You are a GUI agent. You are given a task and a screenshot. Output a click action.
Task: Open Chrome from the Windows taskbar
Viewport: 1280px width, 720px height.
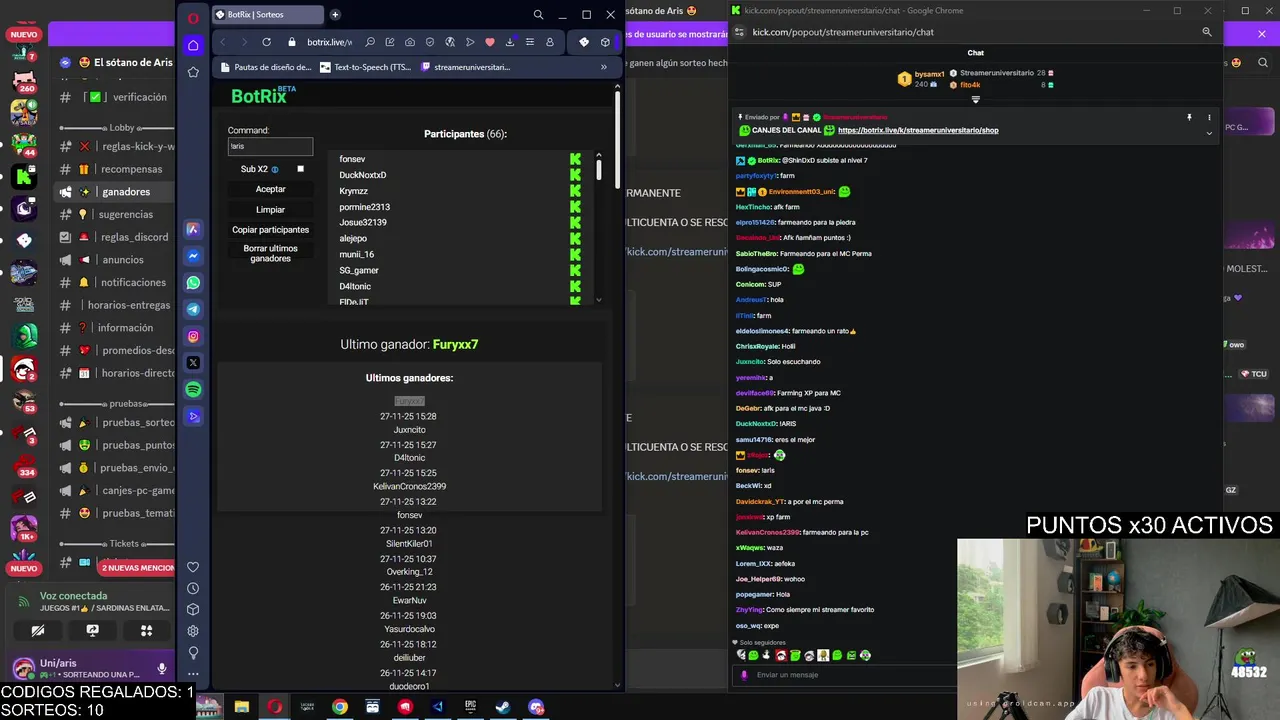click(x=340, y=707)
